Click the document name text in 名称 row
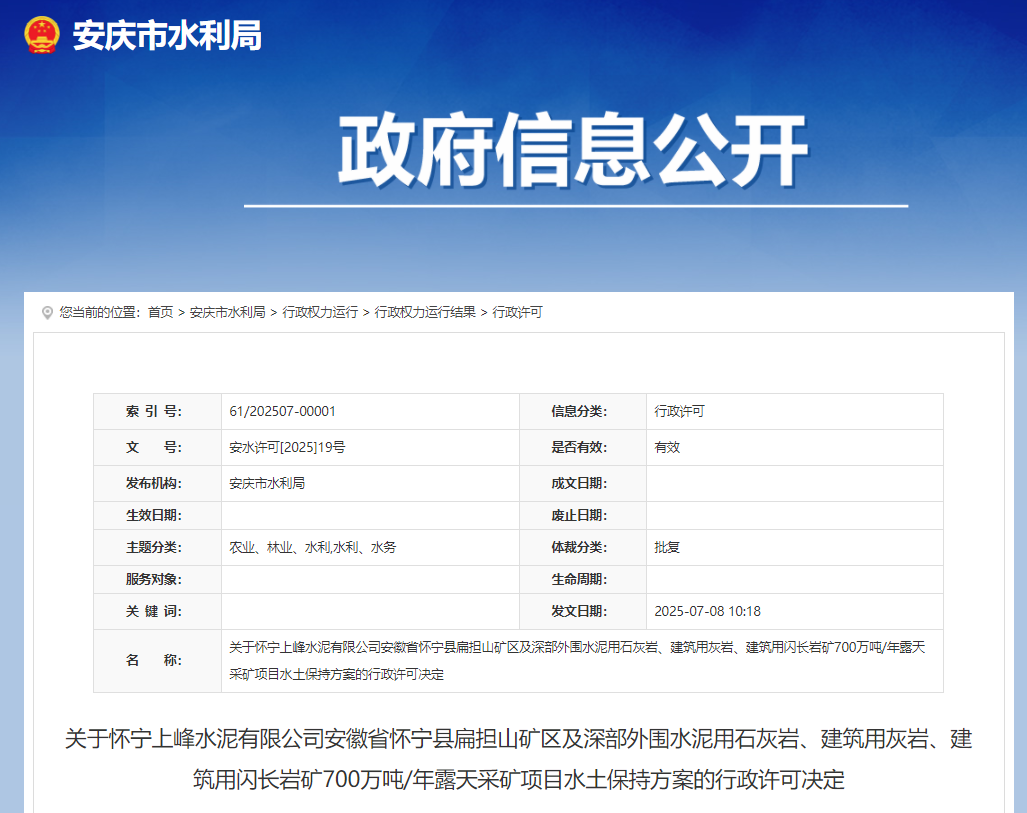1027x813 pixels. point(577,660)
